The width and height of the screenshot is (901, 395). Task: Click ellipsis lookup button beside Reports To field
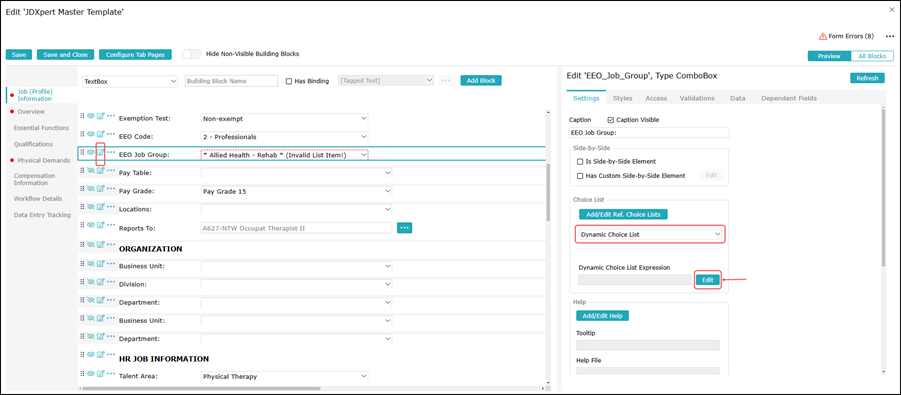tap(405, 228)
